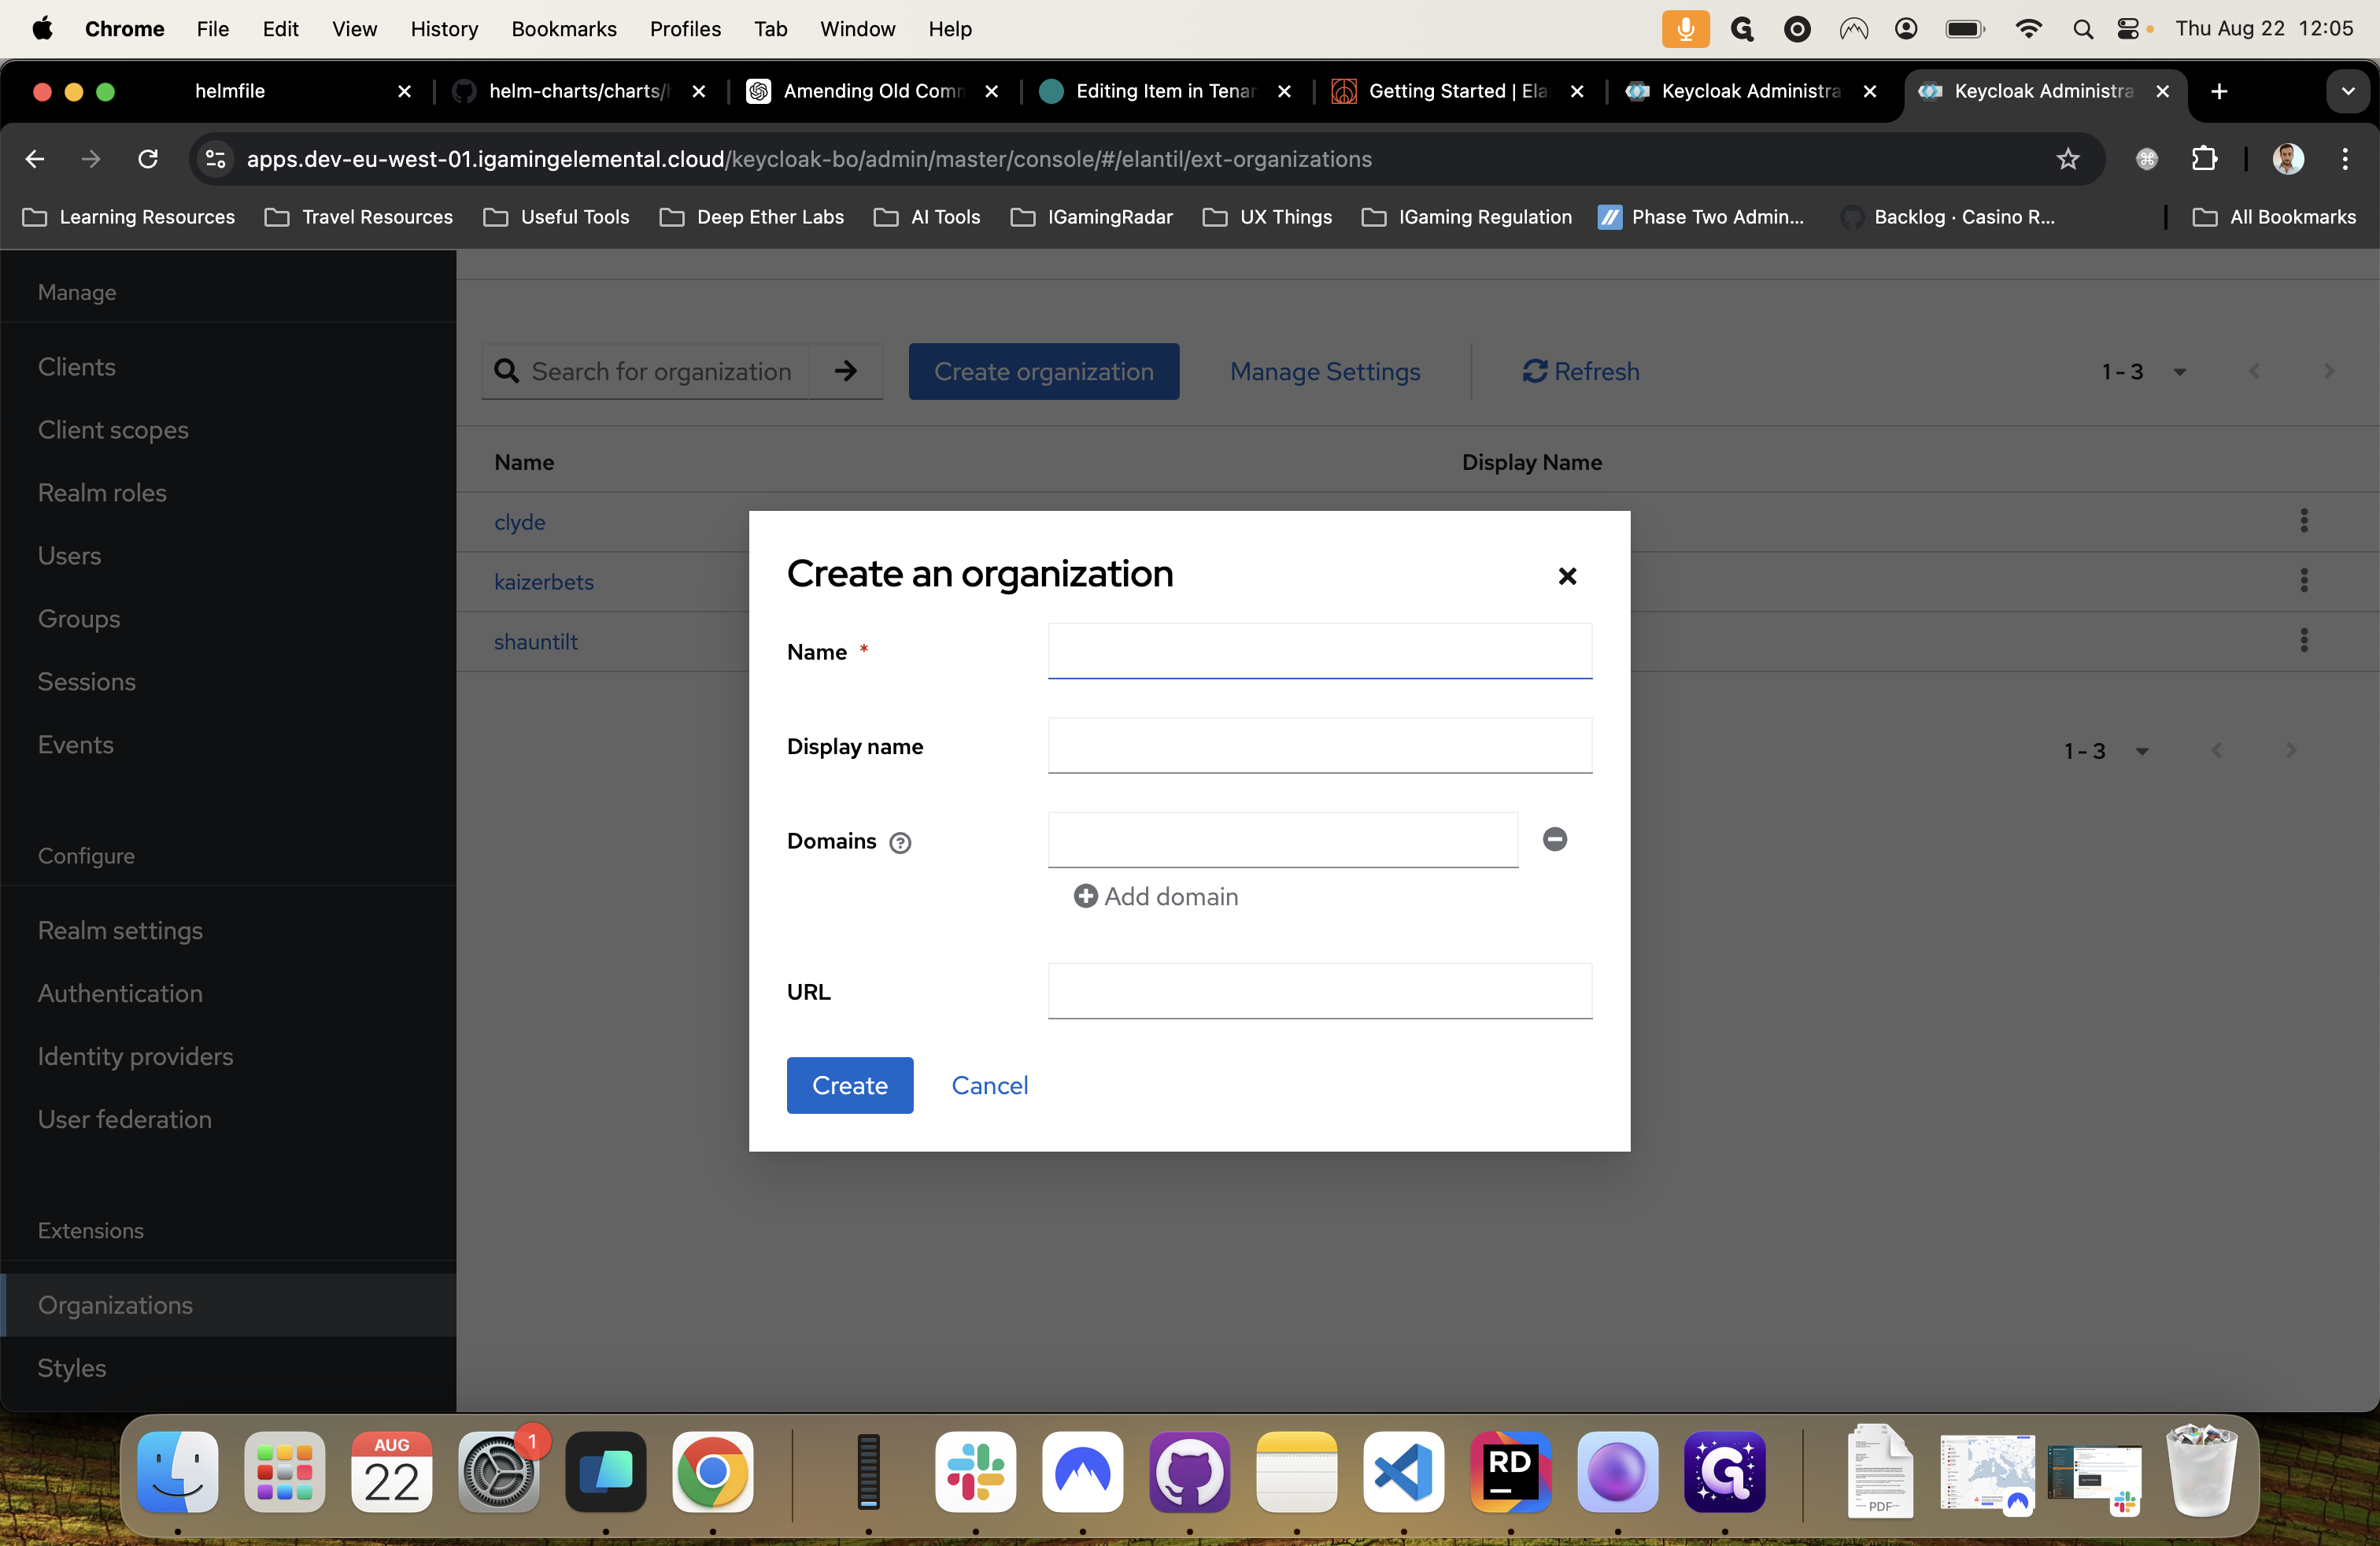Close the Create an organization dialog
The height and width of the screenshot is (1546, 2380).
pos(1567,575)
